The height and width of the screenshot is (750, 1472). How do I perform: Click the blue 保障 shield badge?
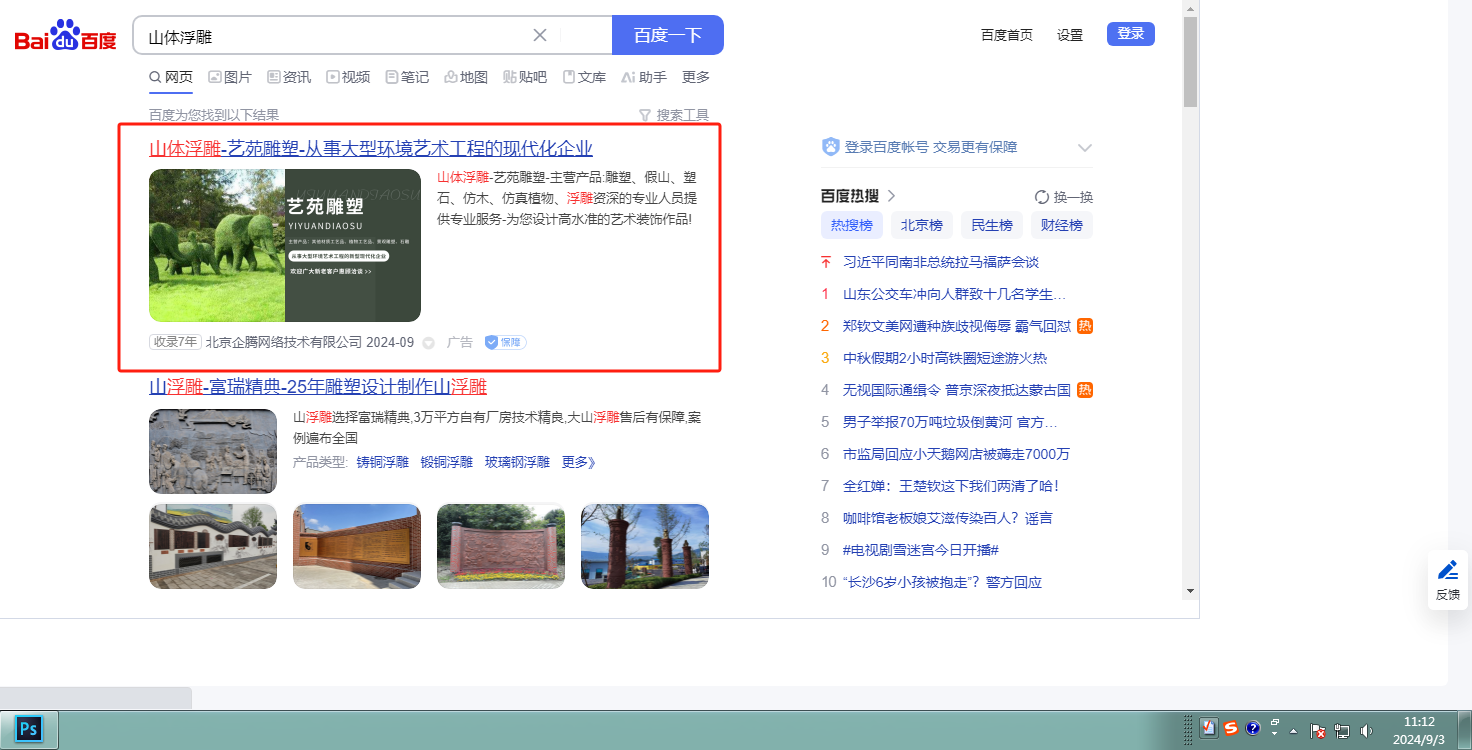tap(506, 342)
